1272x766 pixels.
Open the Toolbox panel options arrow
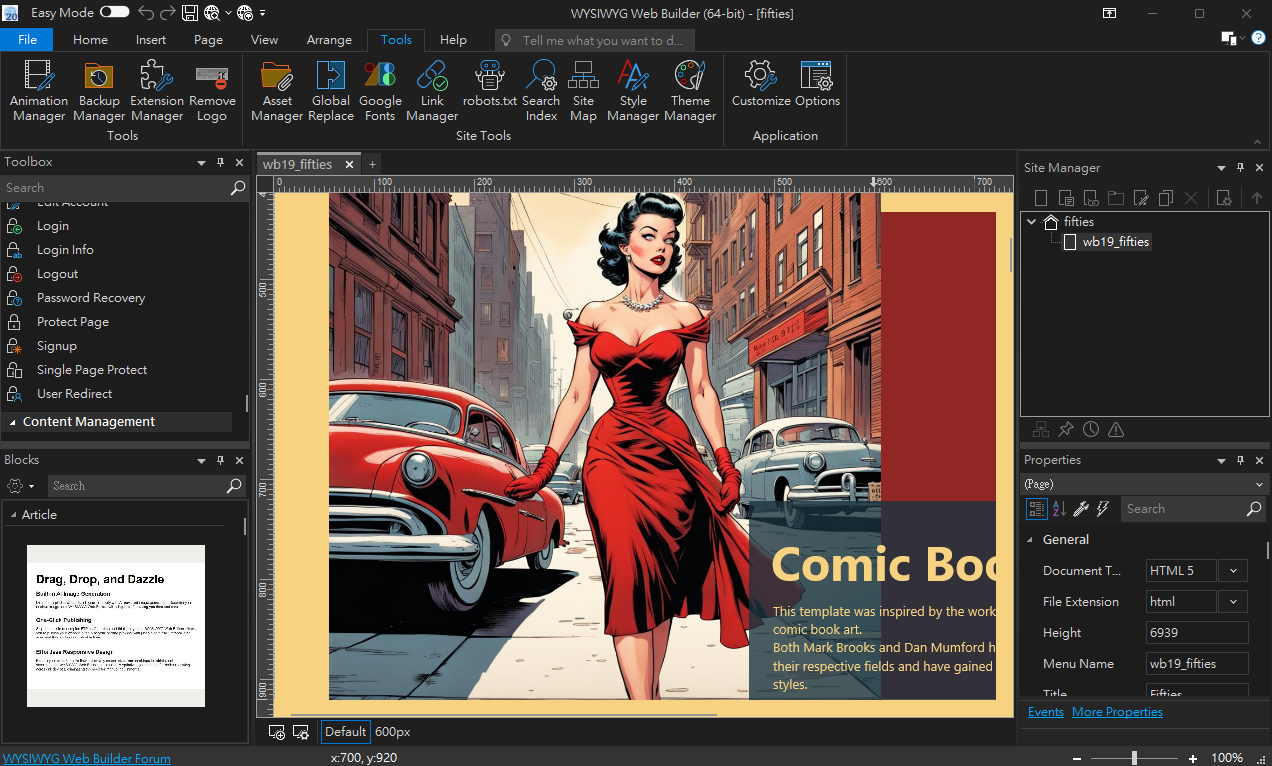202,162
